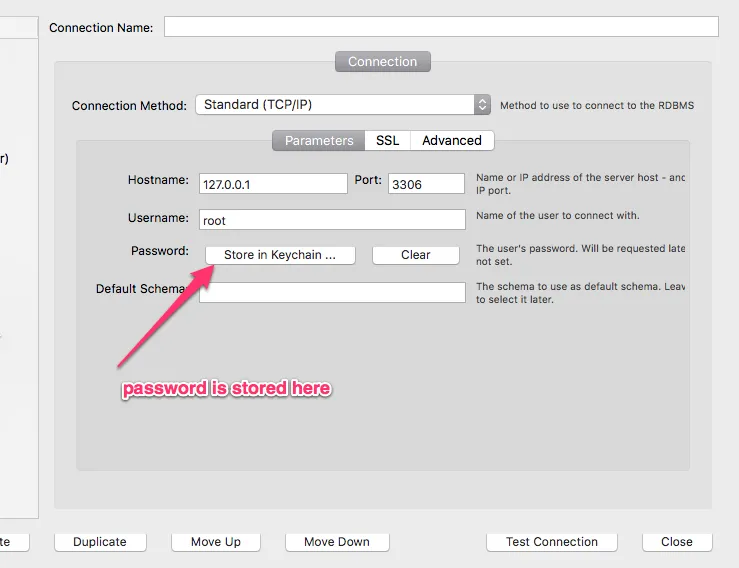
Task: Click the Default Schema input field
Action: tap(332, 293)
